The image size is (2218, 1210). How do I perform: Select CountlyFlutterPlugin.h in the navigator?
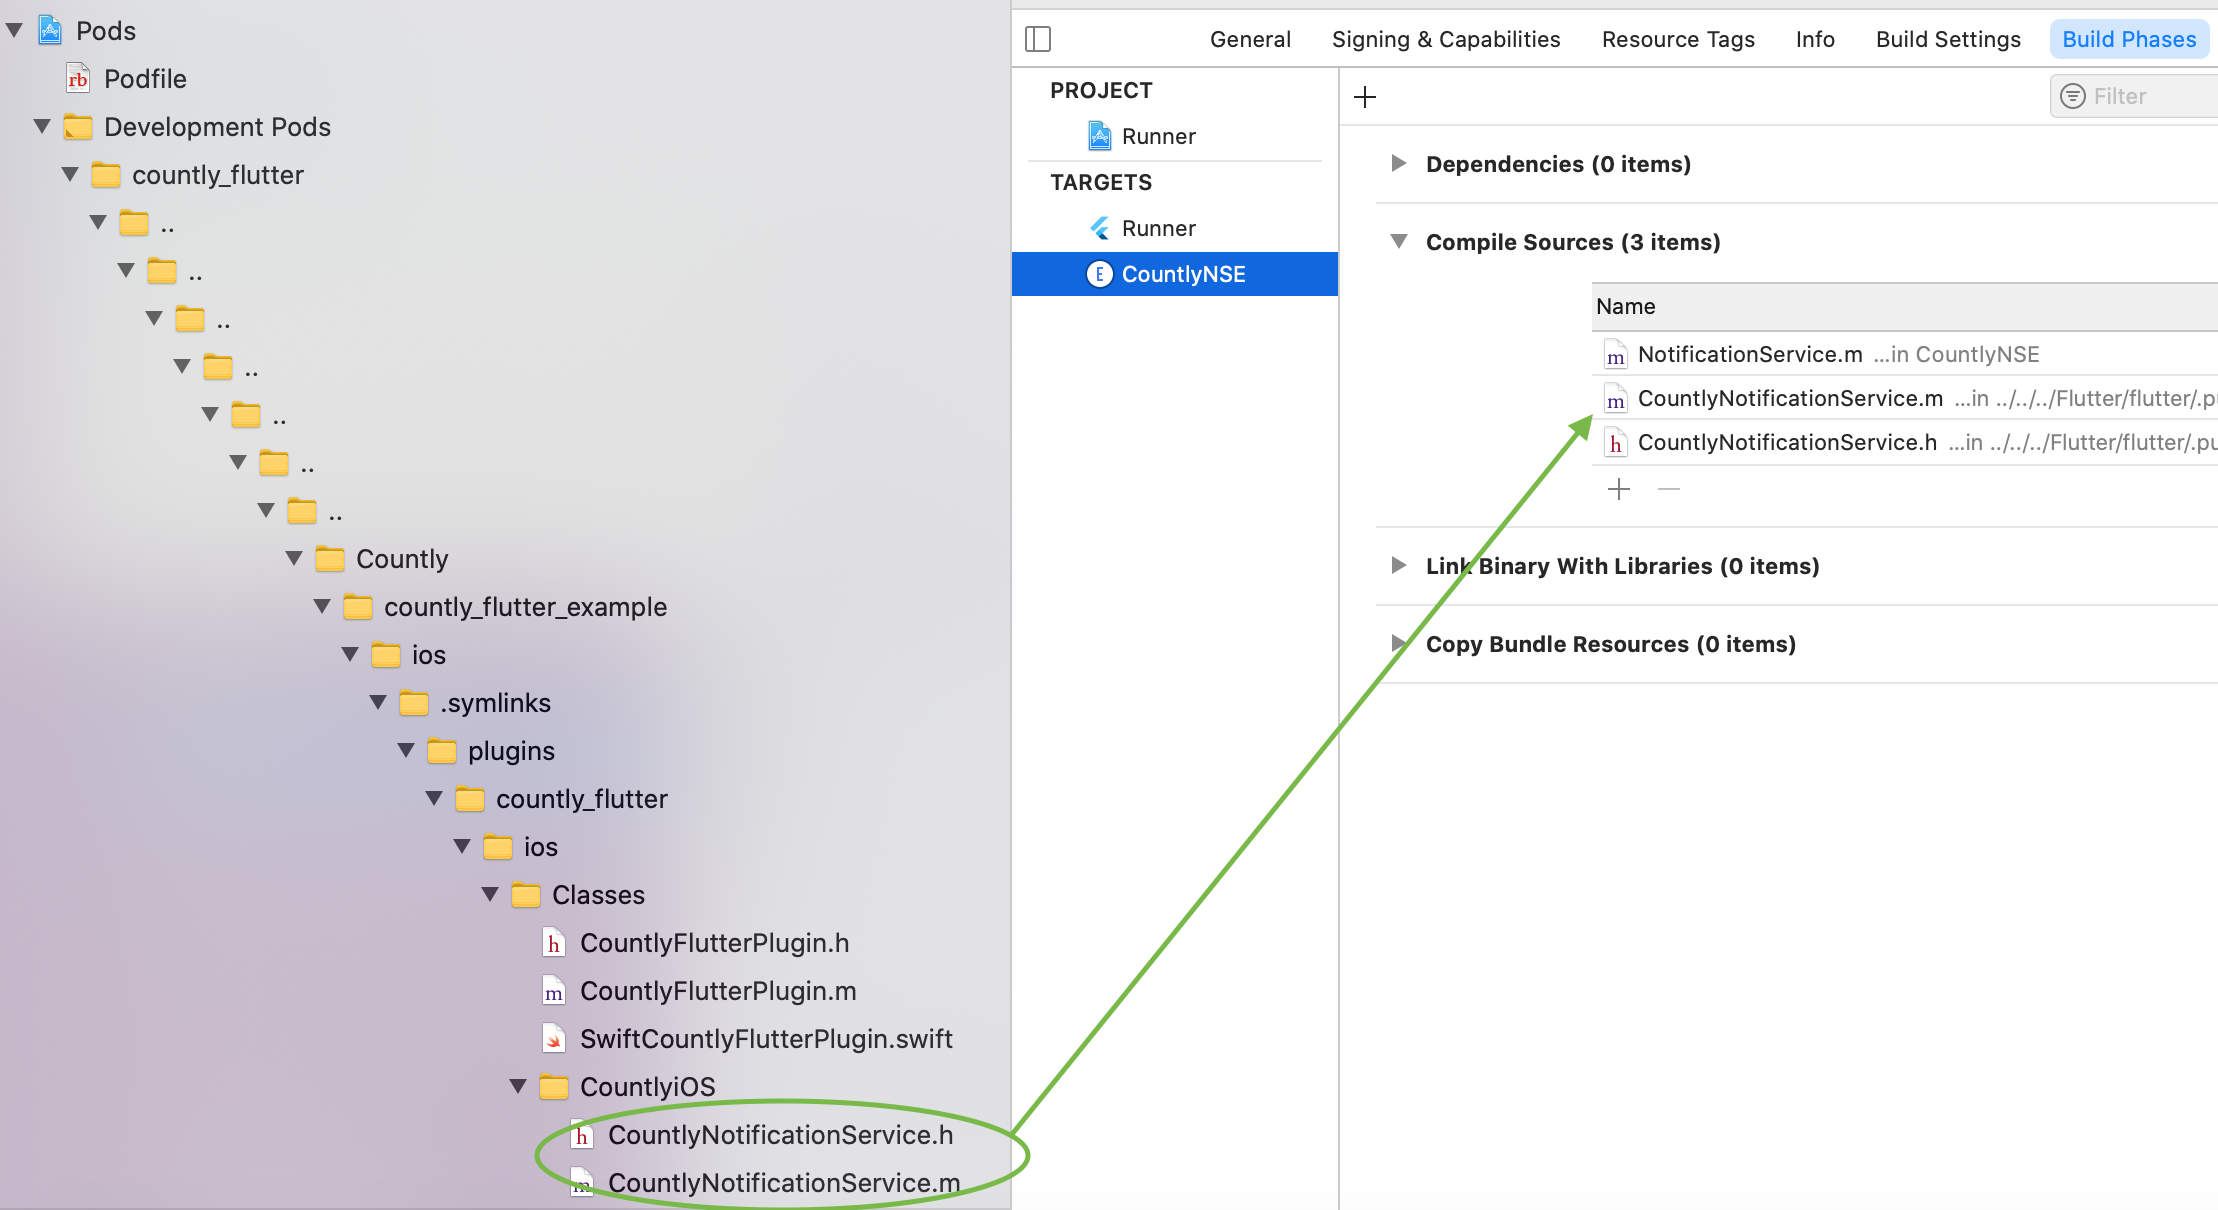coord(714,943)
